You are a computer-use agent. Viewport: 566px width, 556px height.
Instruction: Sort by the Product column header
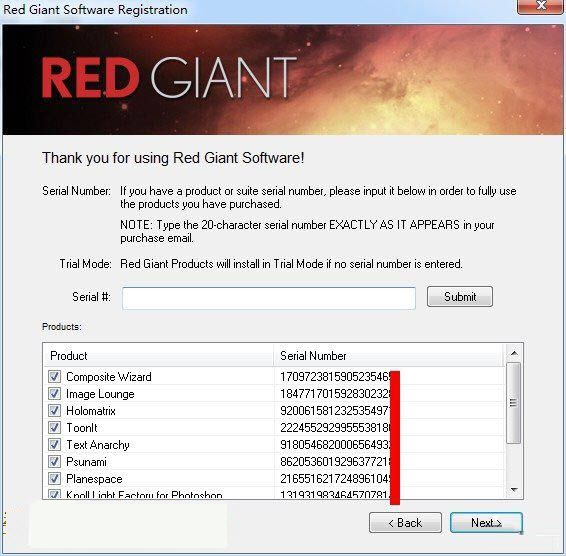click(x=158, y=356)
